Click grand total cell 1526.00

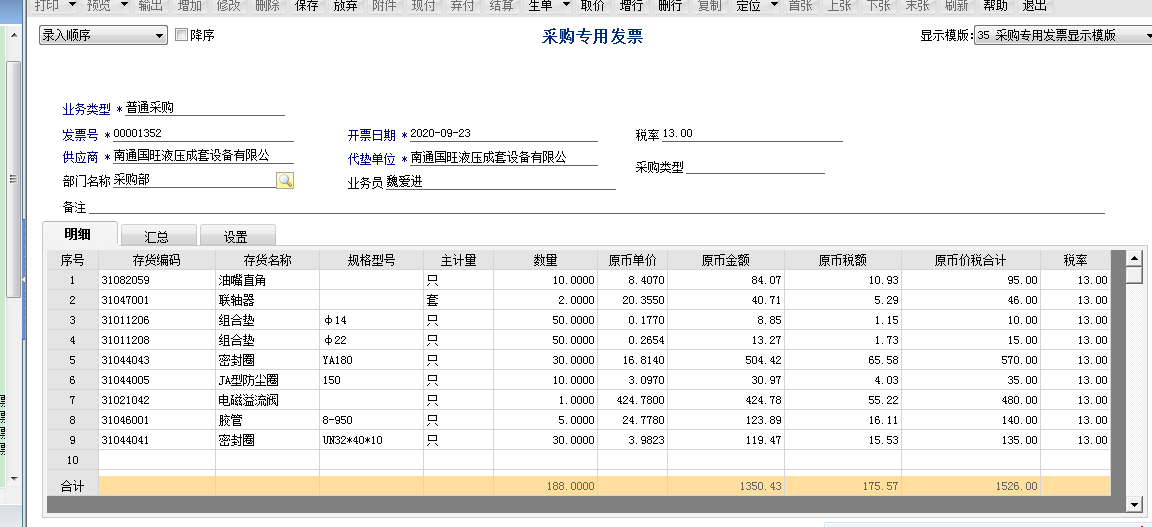tap(971, 486)
